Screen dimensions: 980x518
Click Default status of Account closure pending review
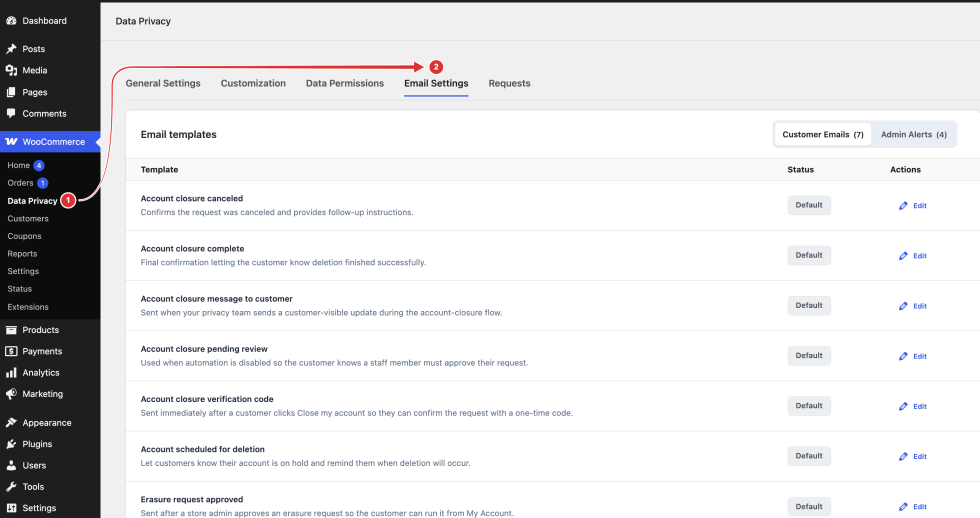pyautogui.click(x=809, y=356)
